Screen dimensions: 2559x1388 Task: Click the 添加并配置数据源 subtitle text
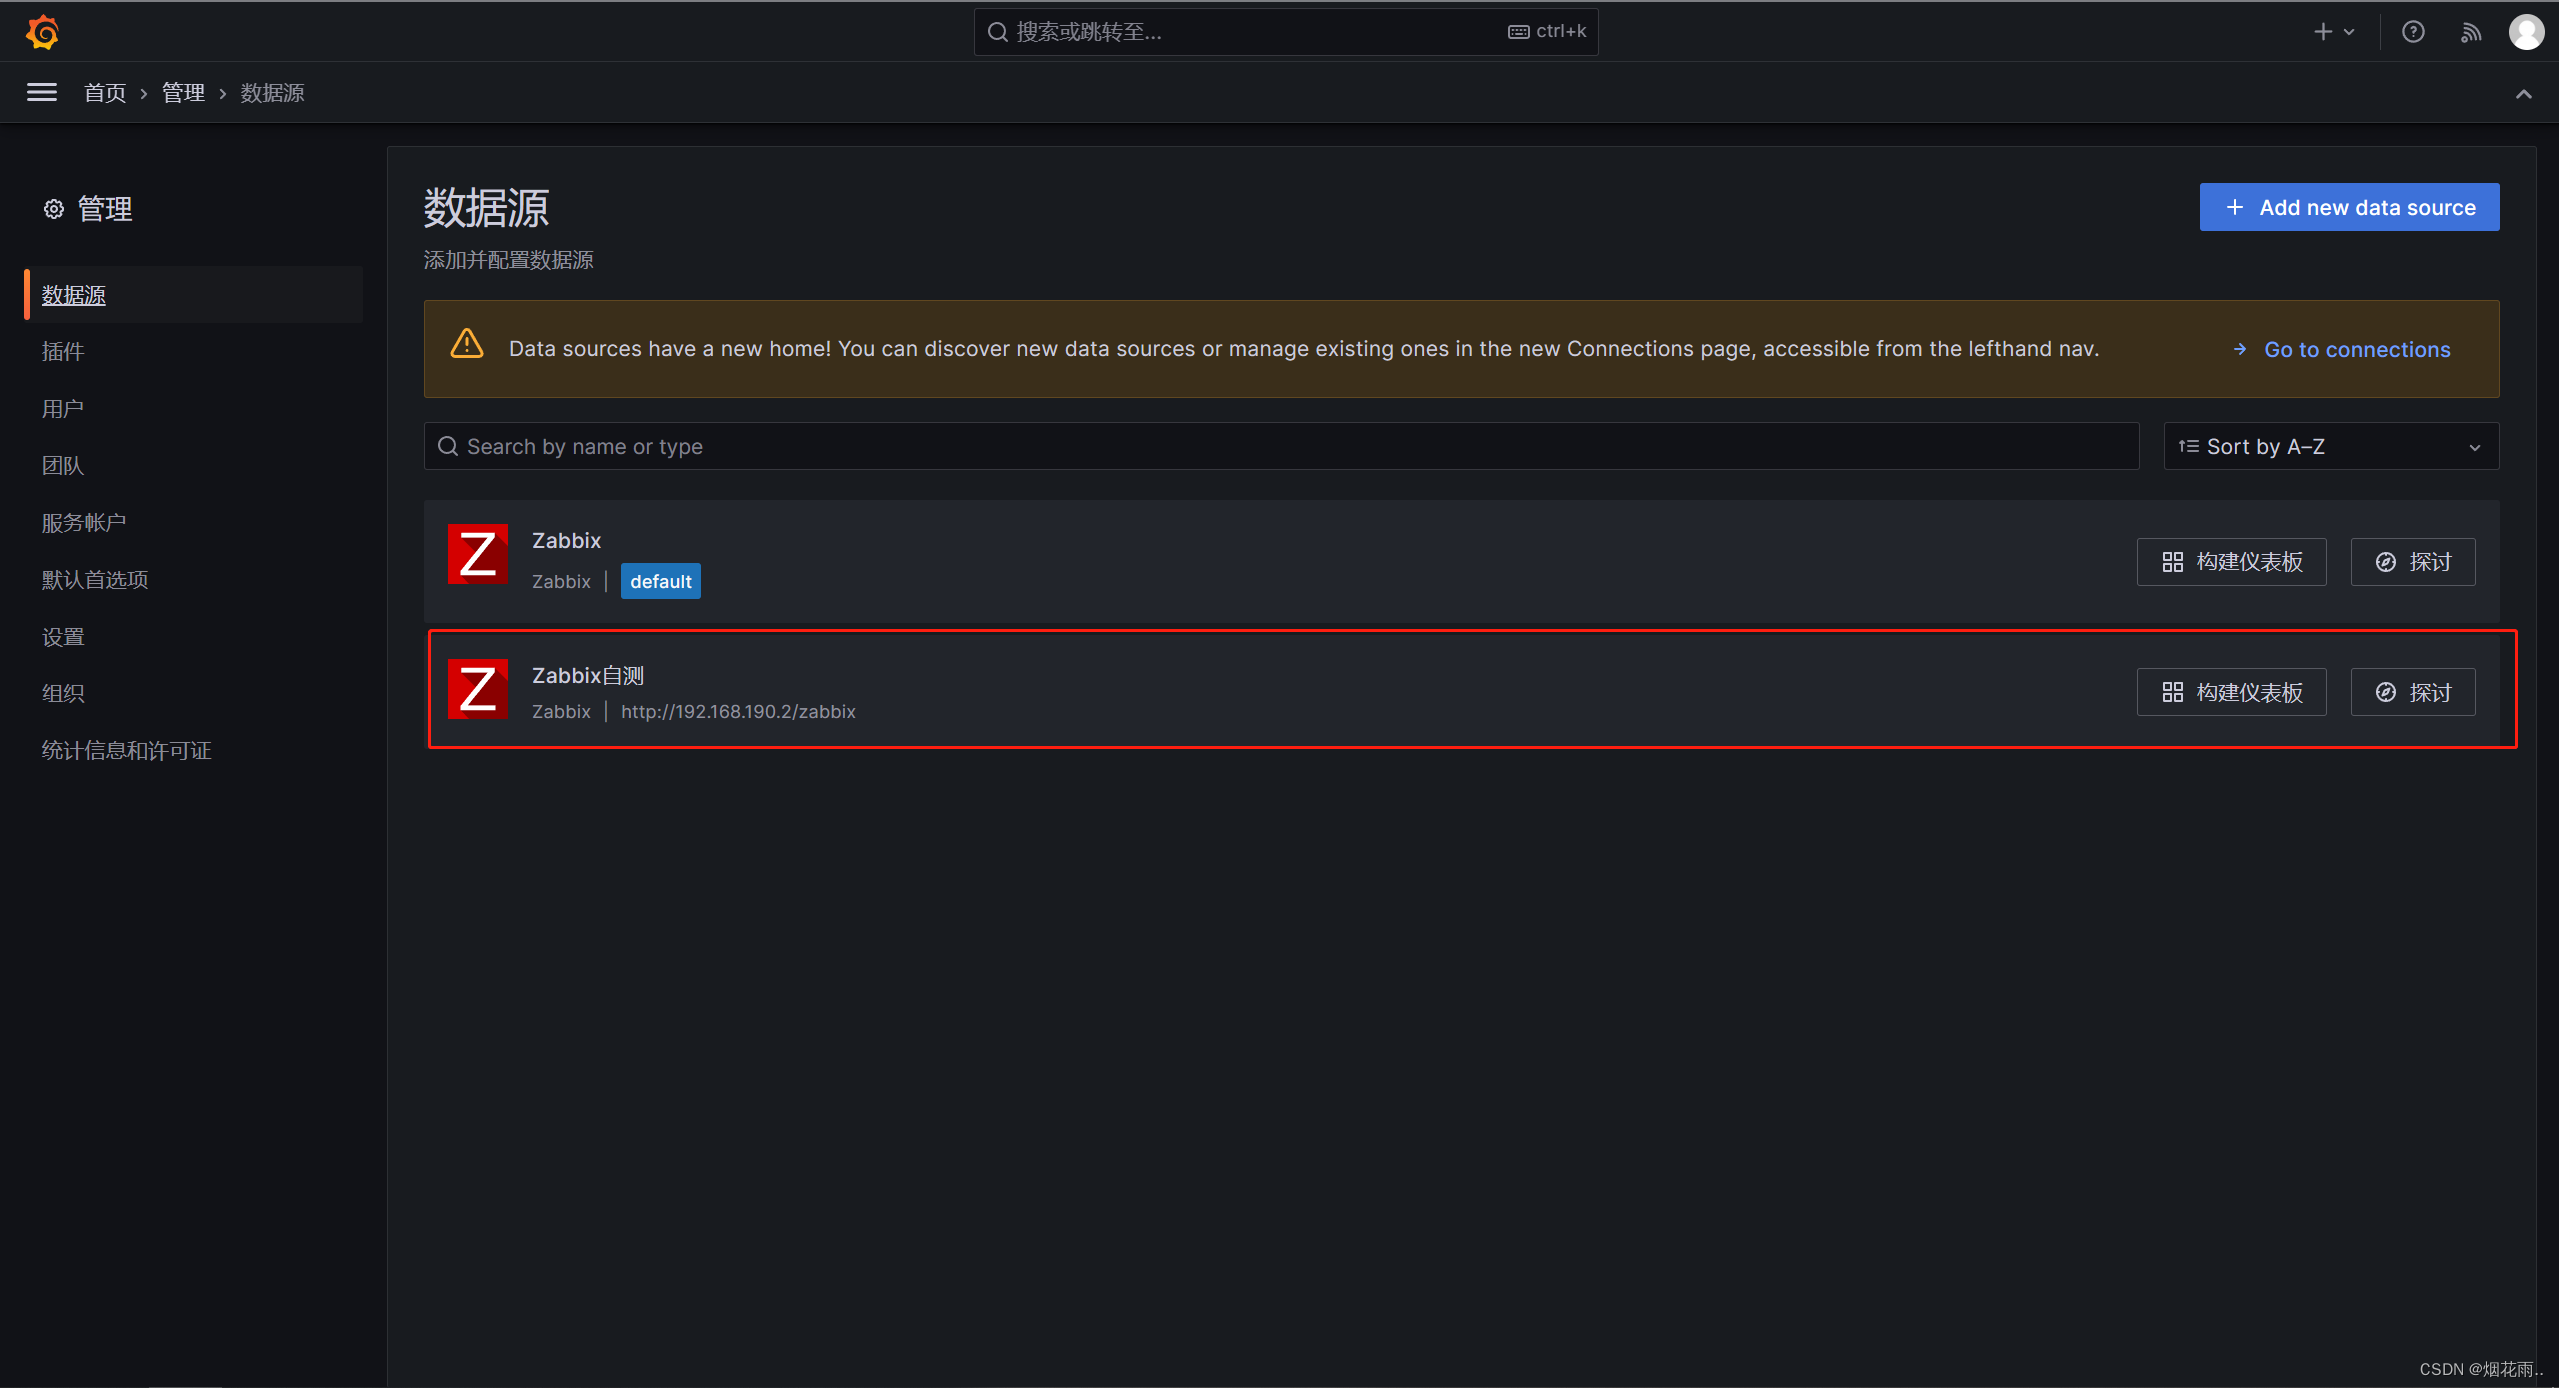(x=508, y=260)
